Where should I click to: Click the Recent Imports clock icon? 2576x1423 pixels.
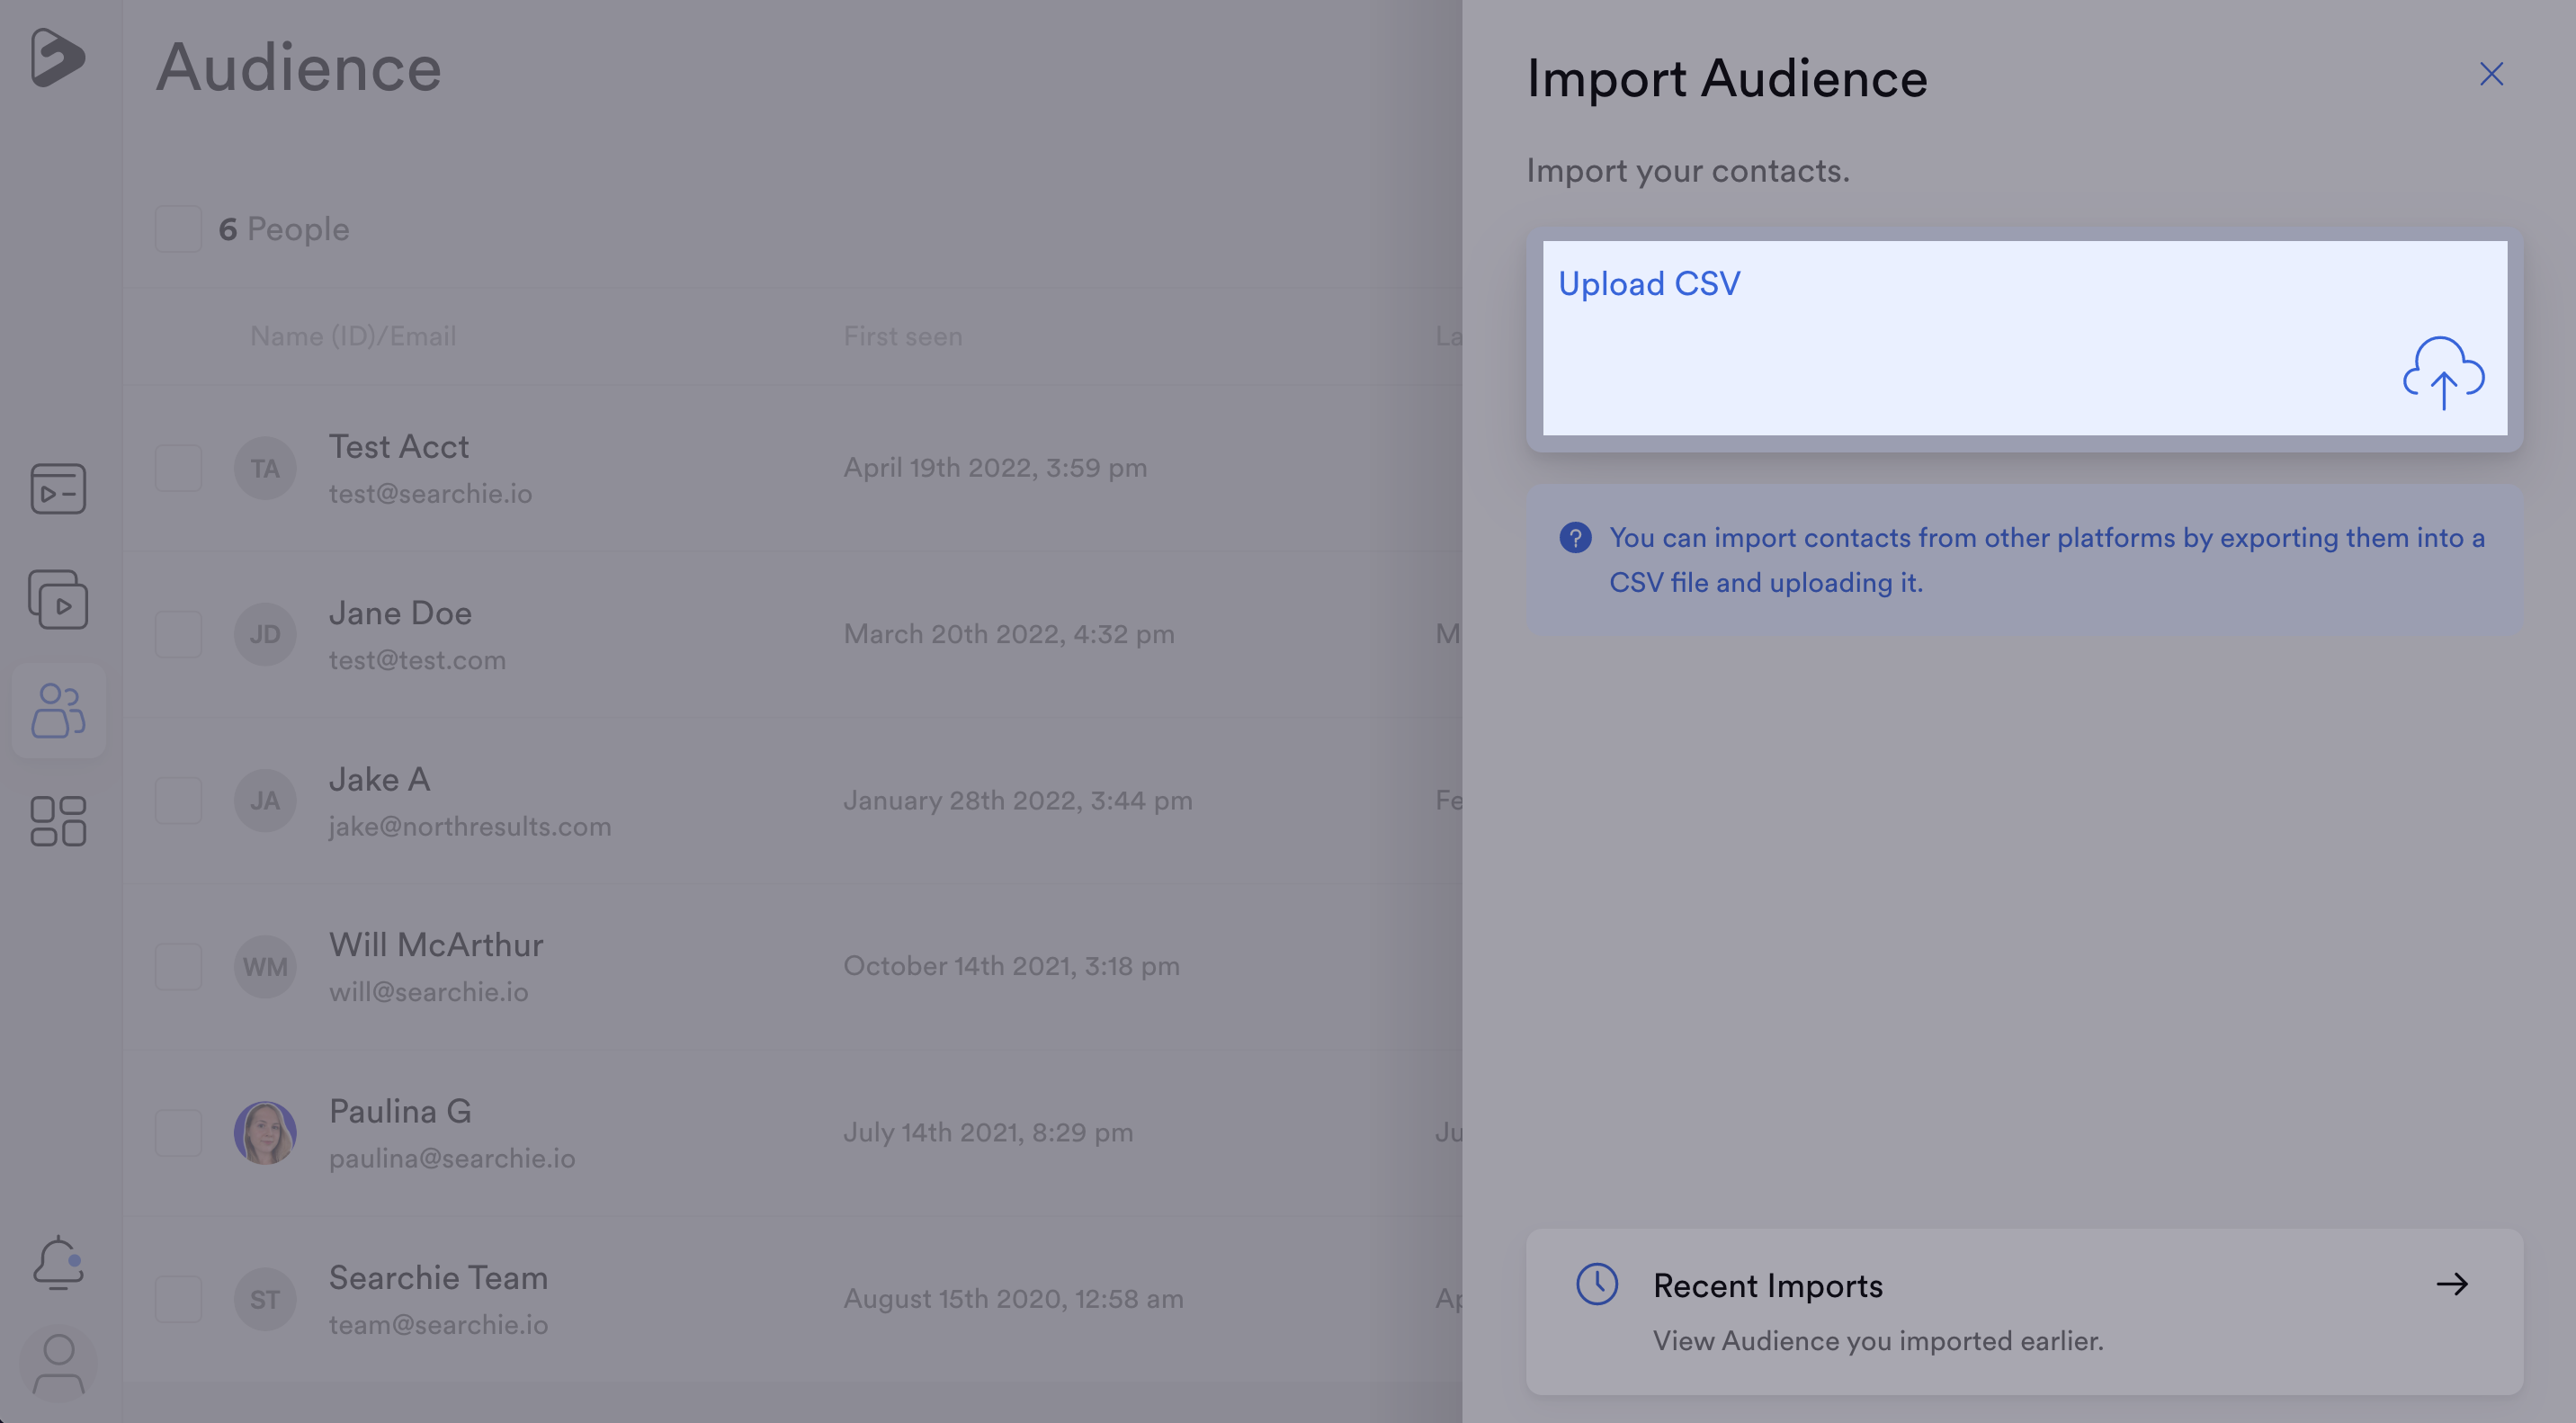[1597, 1284]
